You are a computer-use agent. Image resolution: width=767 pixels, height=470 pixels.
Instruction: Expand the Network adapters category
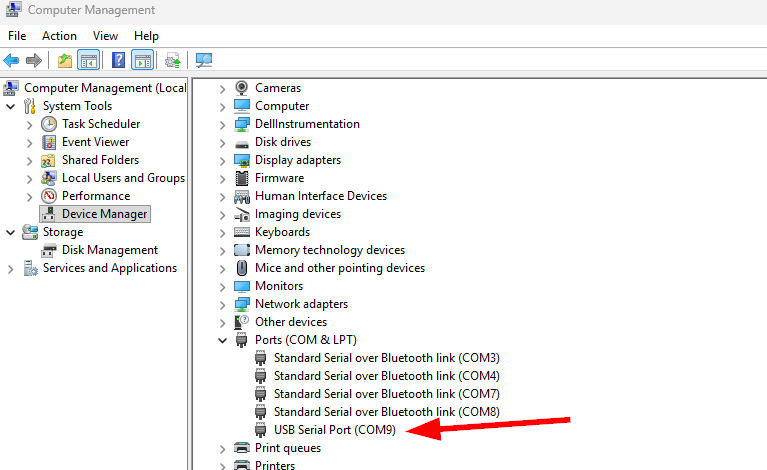(x=223, y=305)
